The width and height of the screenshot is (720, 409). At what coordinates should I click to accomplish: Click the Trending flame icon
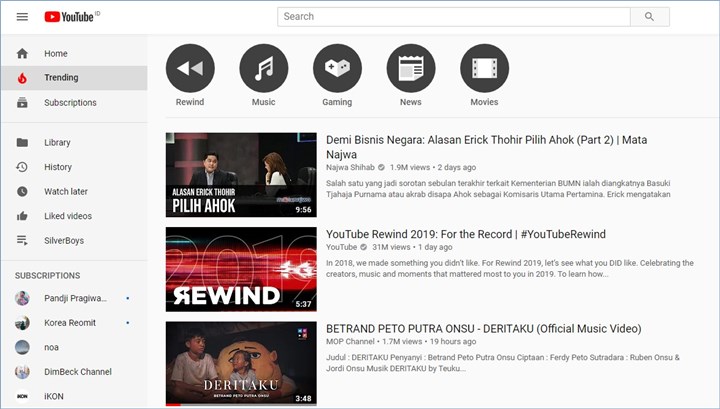click(22, 78)
